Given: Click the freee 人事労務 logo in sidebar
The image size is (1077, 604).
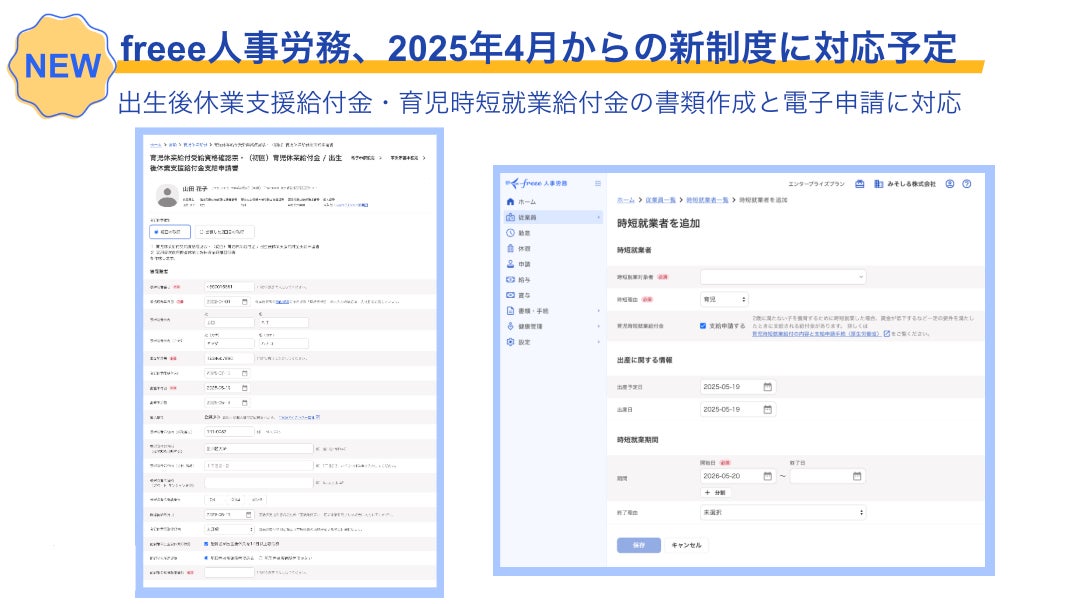Looking at the screenshot, I should click(536, 183).
